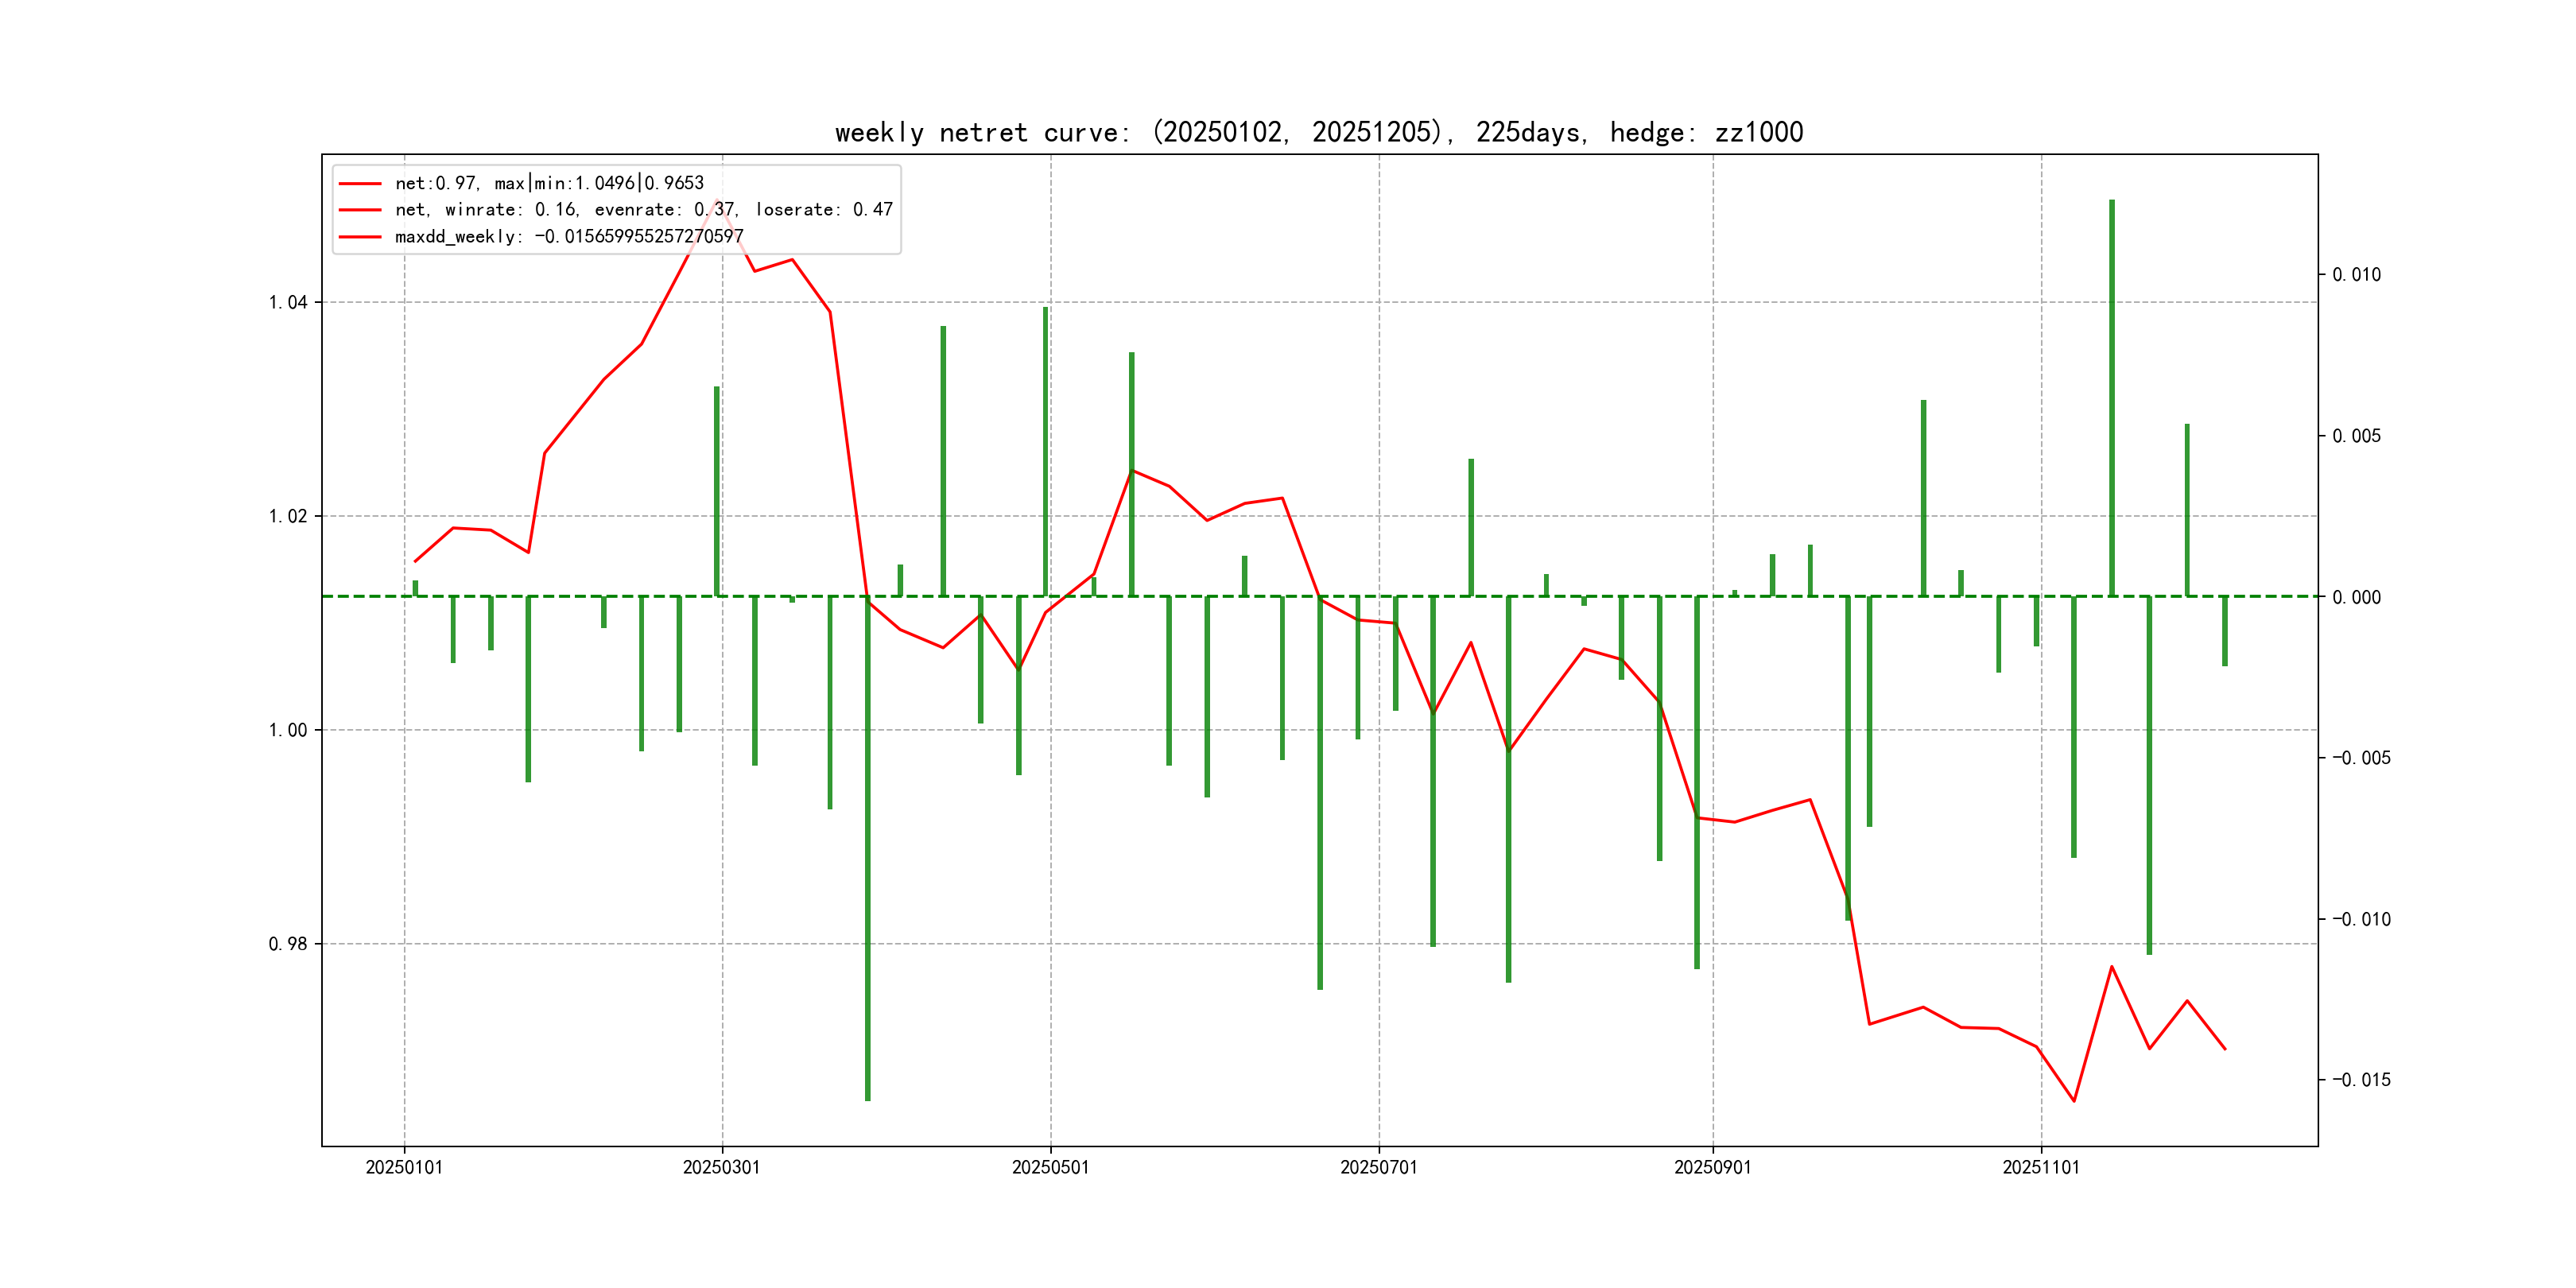Click the x-axis date label 20250301
The width and height of the screenshot is (2576, 1288).
point(721,1167)
